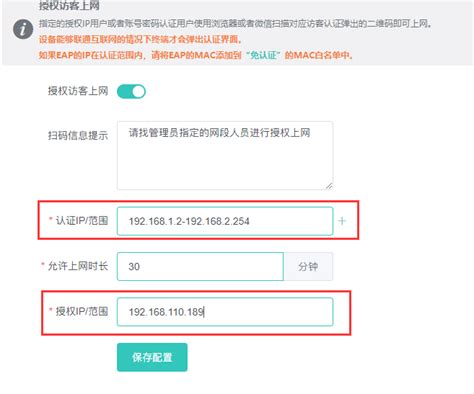Open the 免认证 link in the notice

tap(263, 55)
